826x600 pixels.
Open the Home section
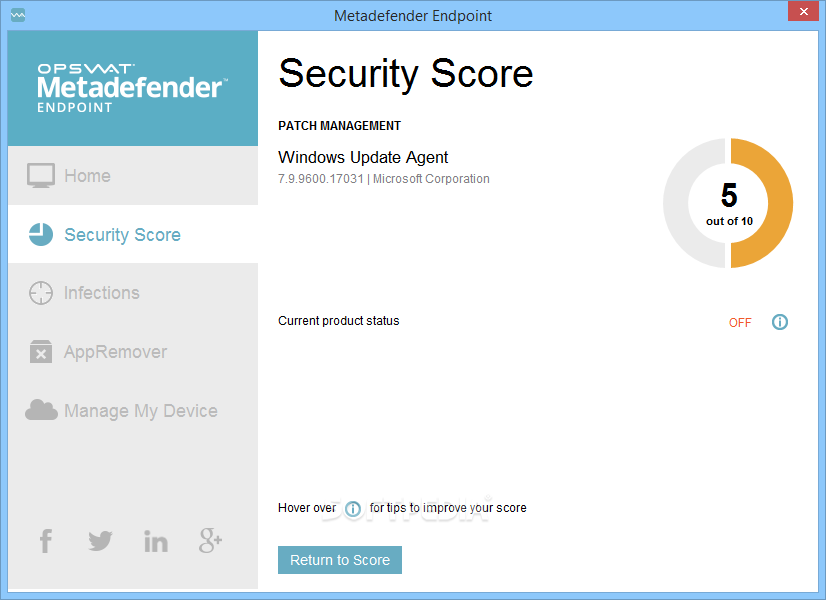pos(133,175)
